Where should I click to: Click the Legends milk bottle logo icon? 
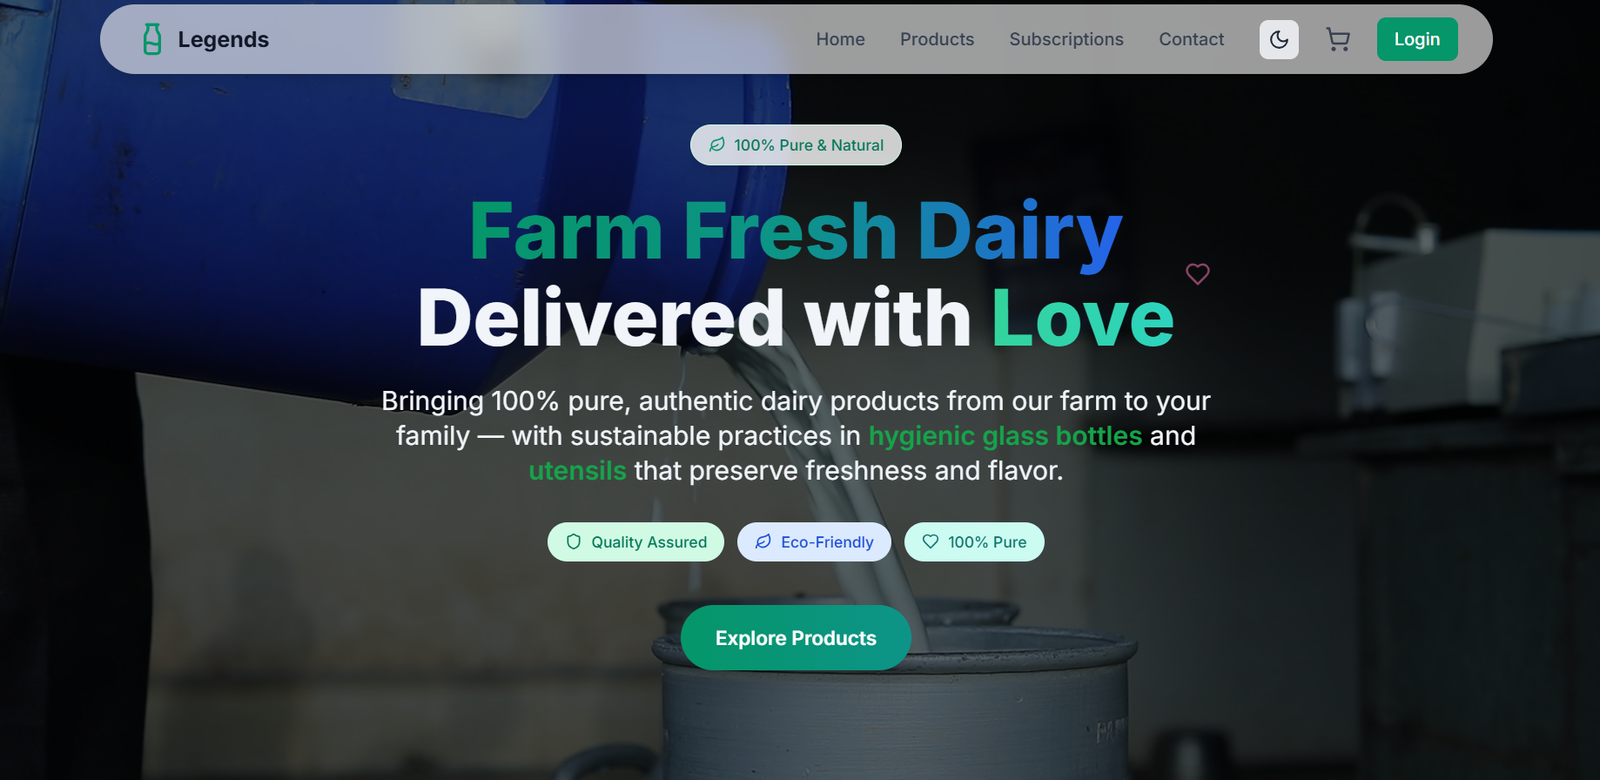pyautogui.click(x=152, y=39)
